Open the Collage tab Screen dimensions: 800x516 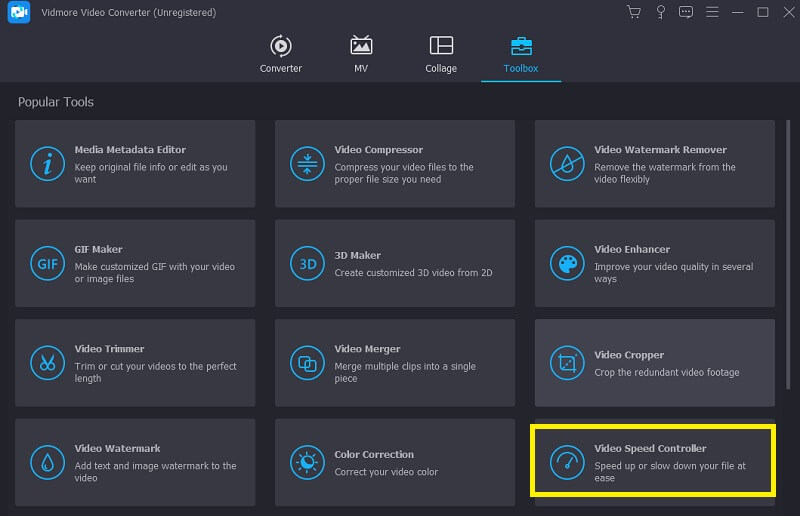[441, 54]
